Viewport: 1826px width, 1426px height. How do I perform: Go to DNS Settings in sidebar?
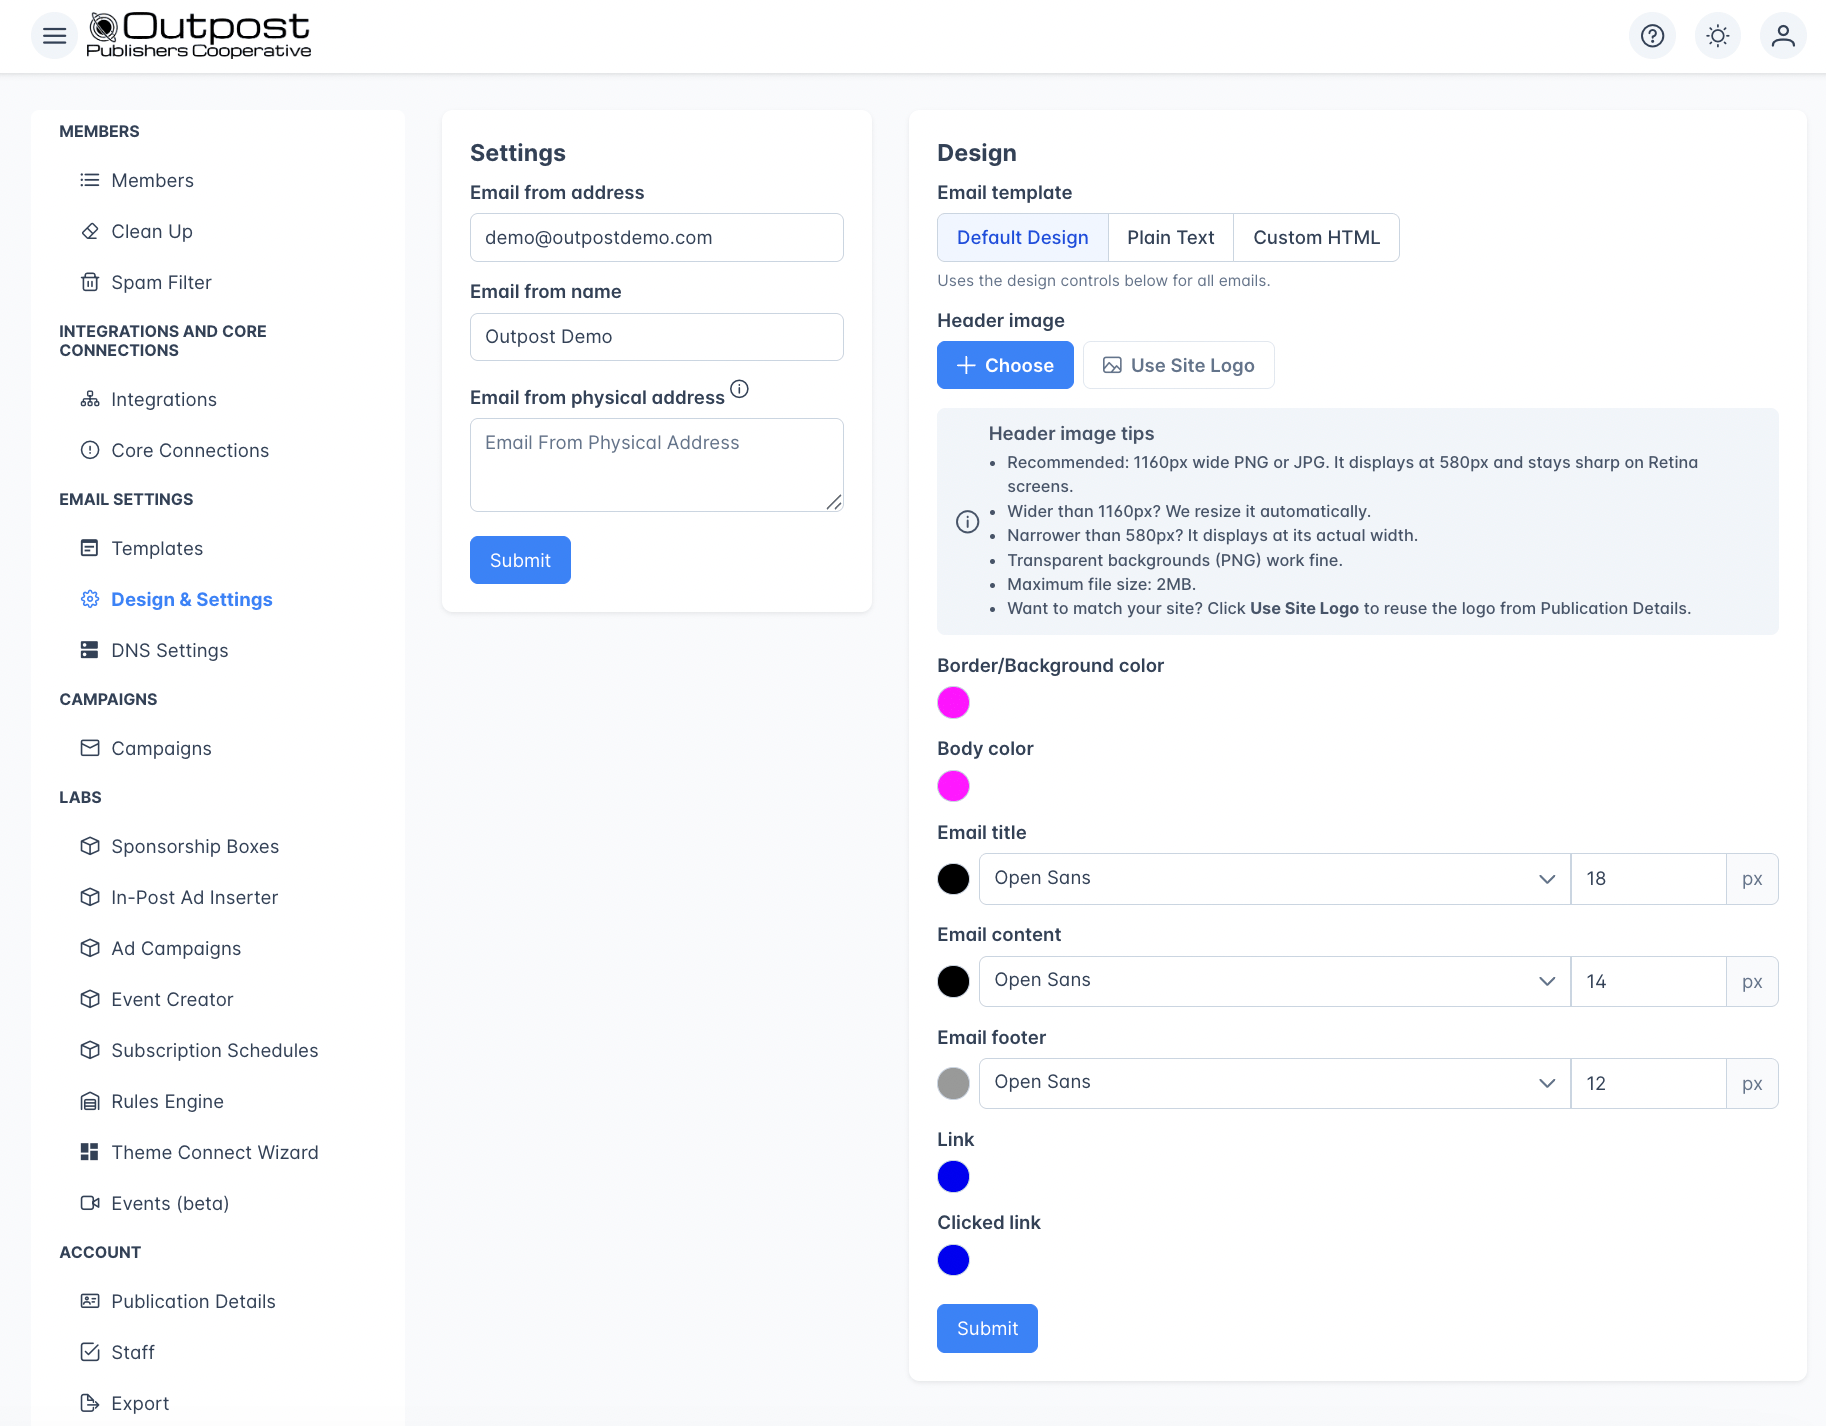pyautogui.click(x=170, y=650)
